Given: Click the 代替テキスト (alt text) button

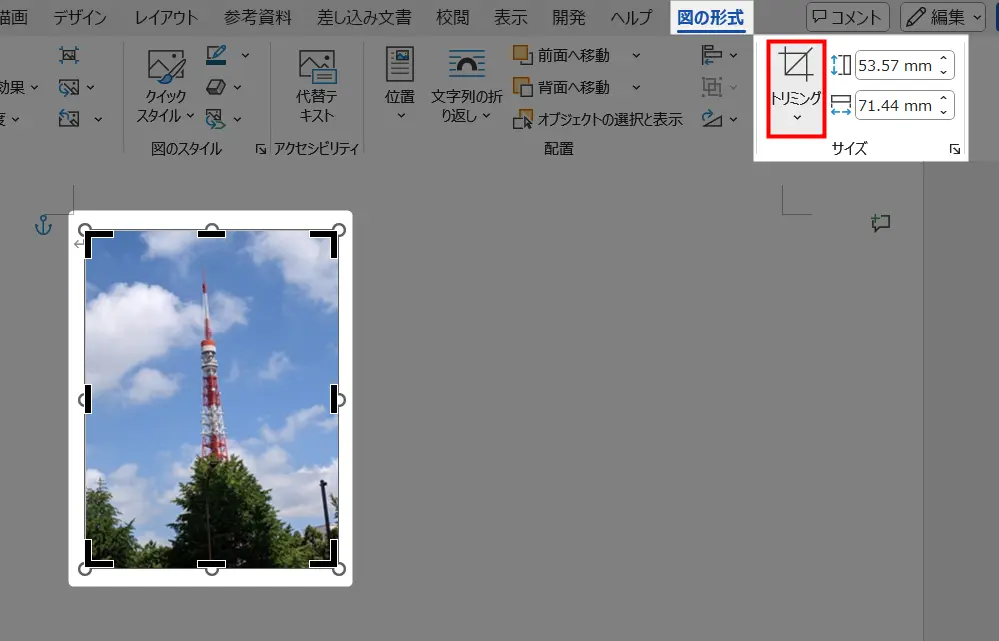Looking at the screenshot, I should click(x=317, y=87).
